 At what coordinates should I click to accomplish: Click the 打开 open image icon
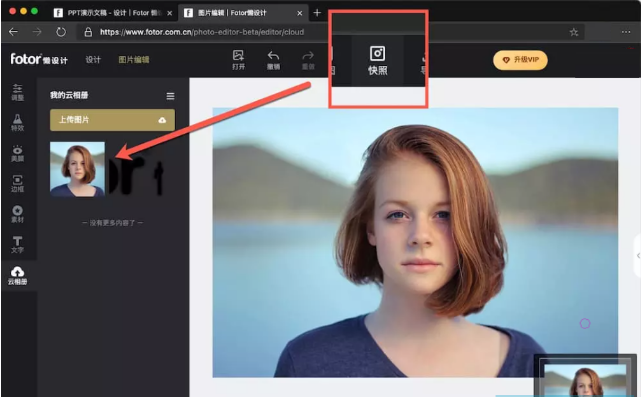pyautogui.click(x=238, y=60)
